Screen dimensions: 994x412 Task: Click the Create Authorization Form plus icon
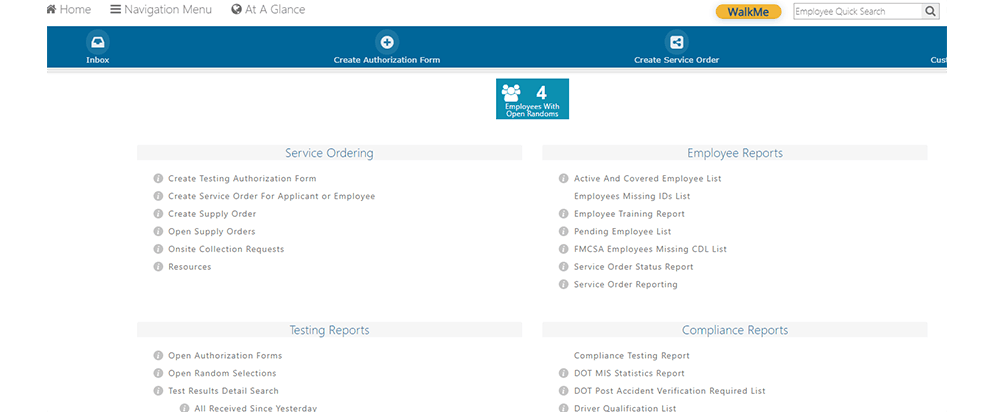tap(387, 42)
